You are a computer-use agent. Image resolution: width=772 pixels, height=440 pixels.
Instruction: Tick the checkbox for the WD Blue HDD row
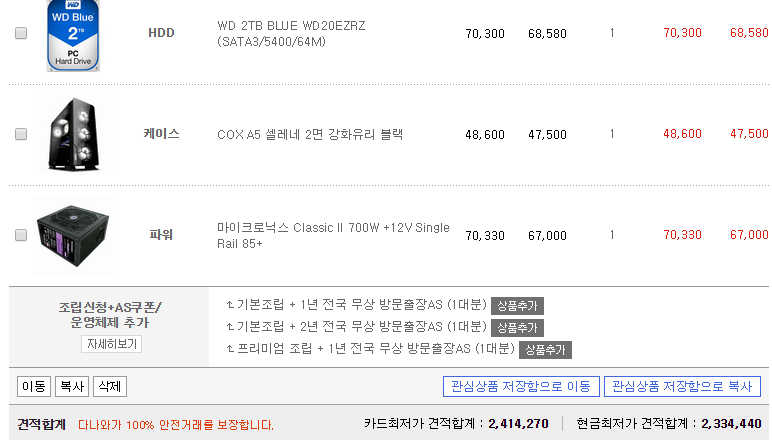21,33
